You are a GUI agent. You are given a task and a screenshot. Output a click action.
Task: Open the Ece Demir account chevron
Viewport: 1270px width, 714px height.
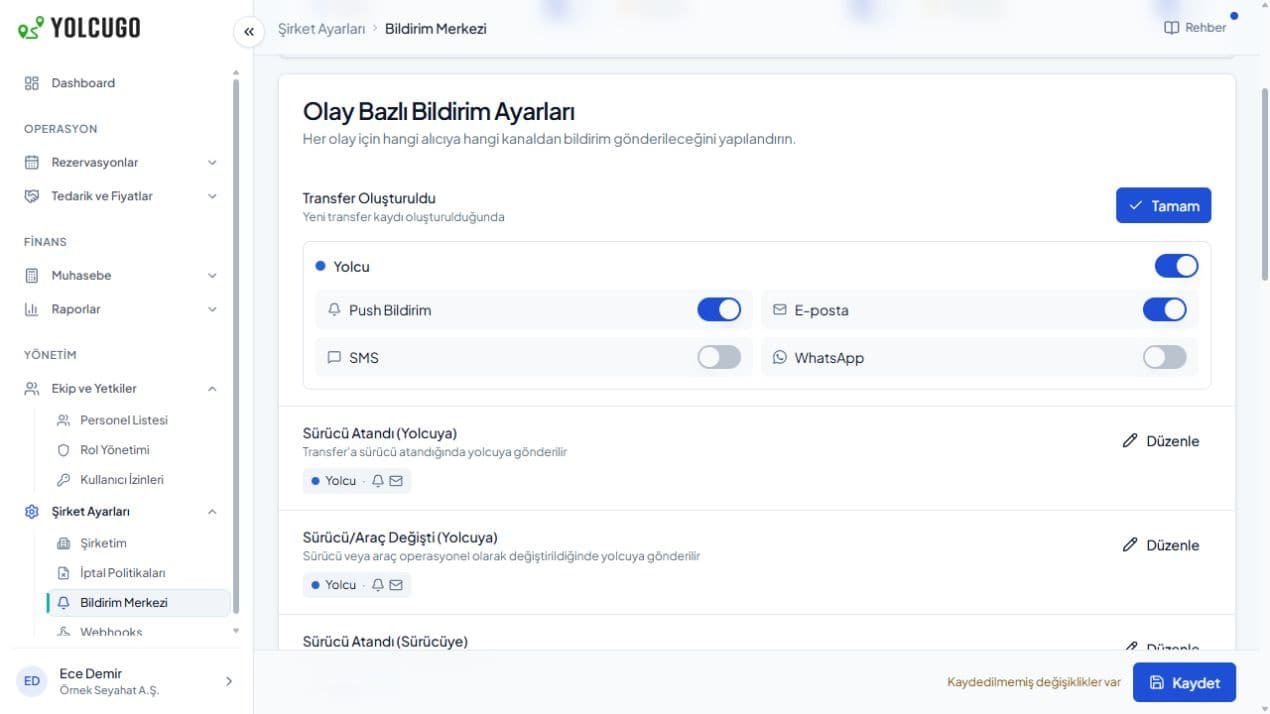point(228,681)
